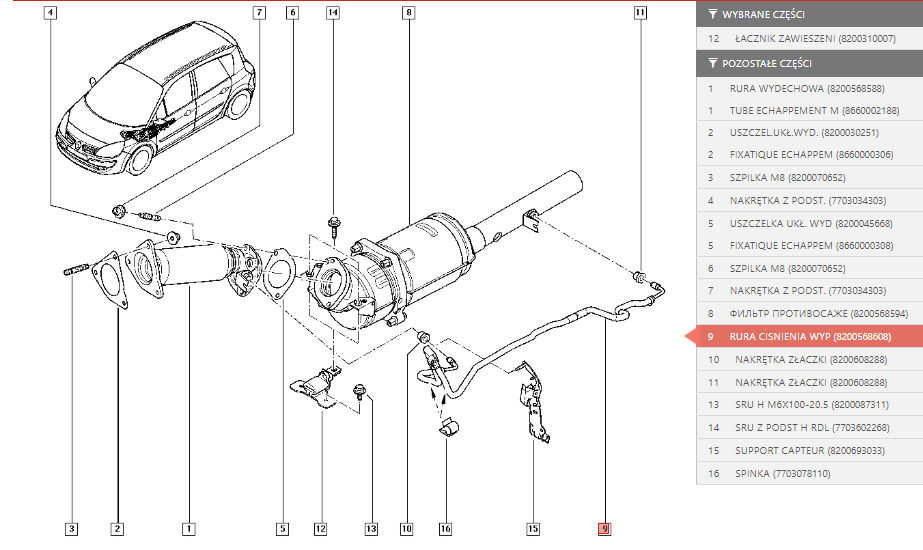Select SUPPORT CAPTEUR (8200693033) in list
The width and height of the screenshot is (923, 550).
tap(809, 450)
